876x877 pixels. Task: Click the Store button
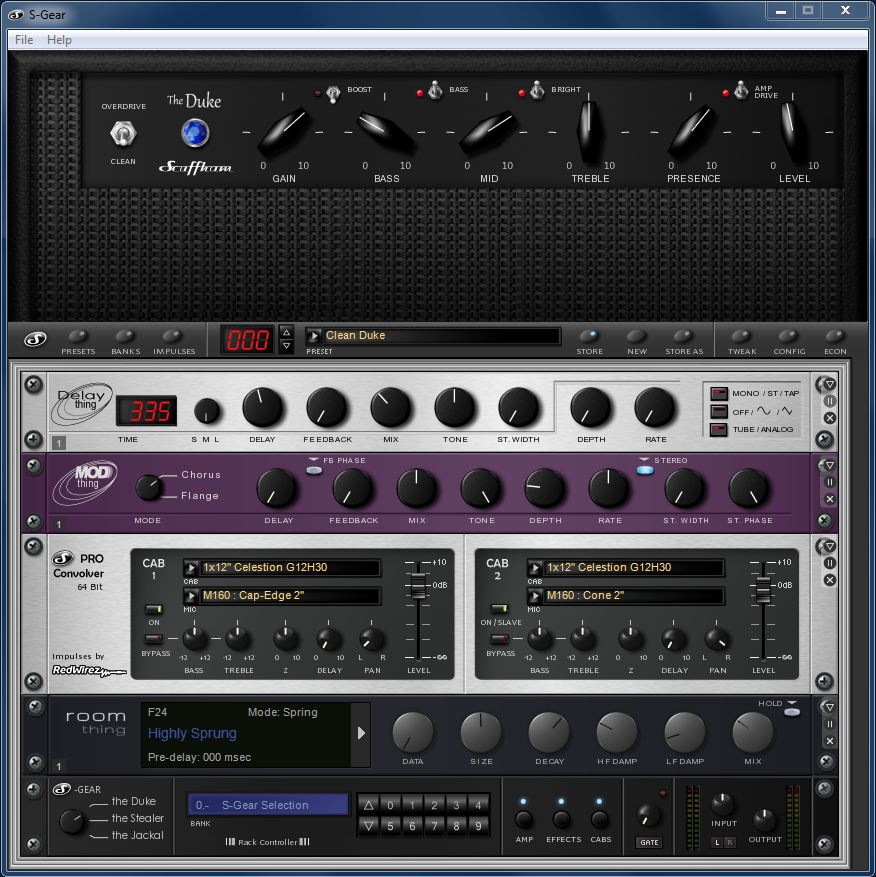click(589, 336)
